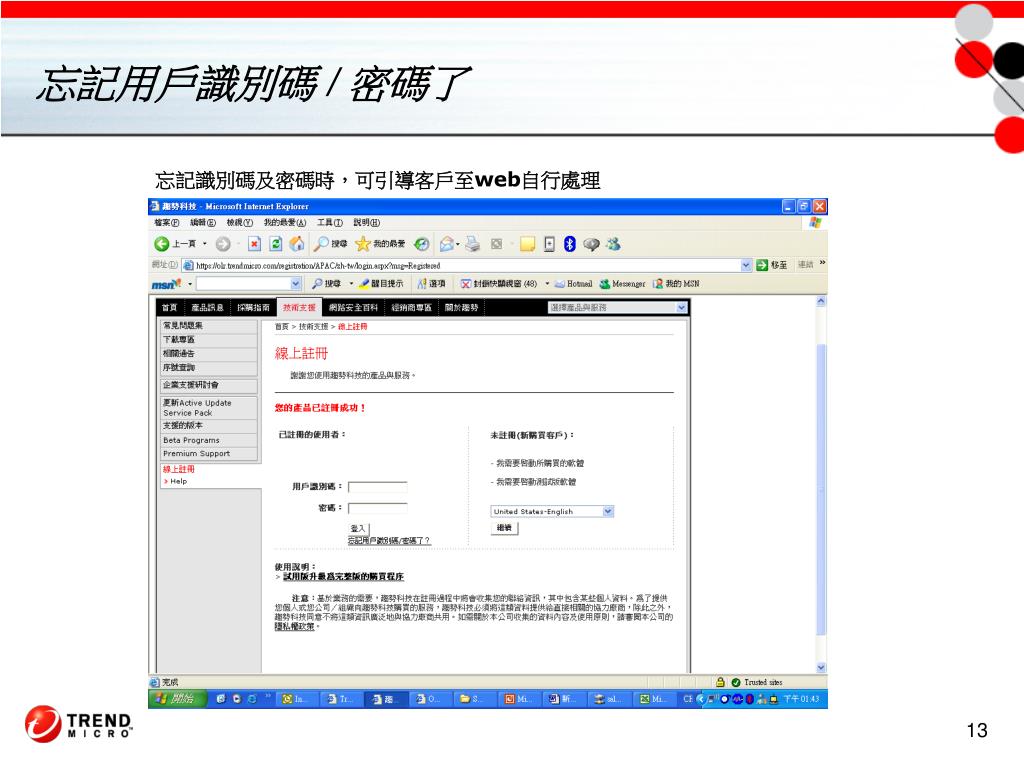Select the 技術支援 navigation tab
1024x768 pixels.
pos(299,308)
